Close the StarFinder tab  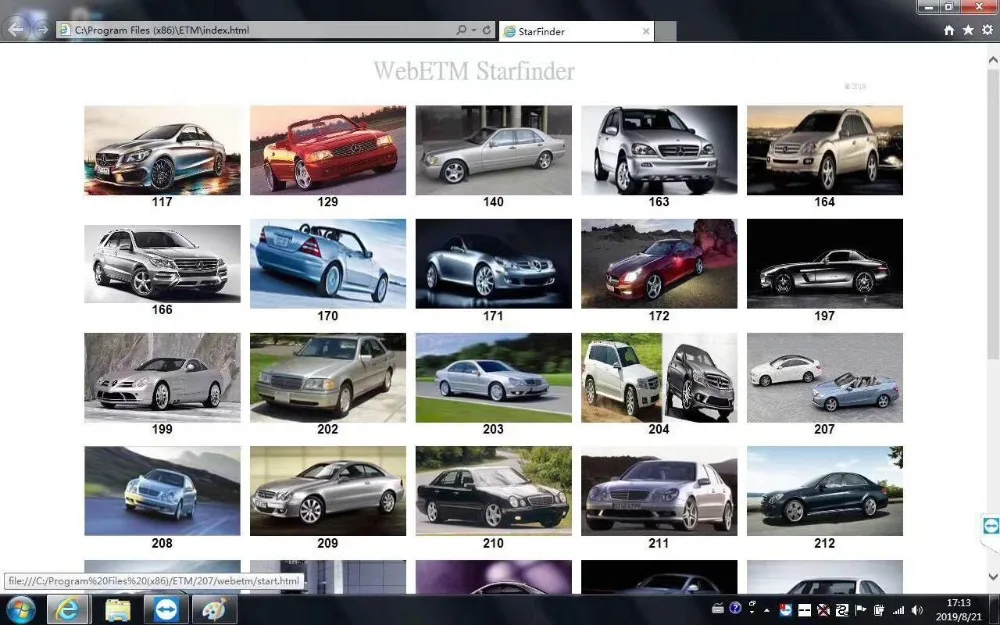click(x=645, y=31)
